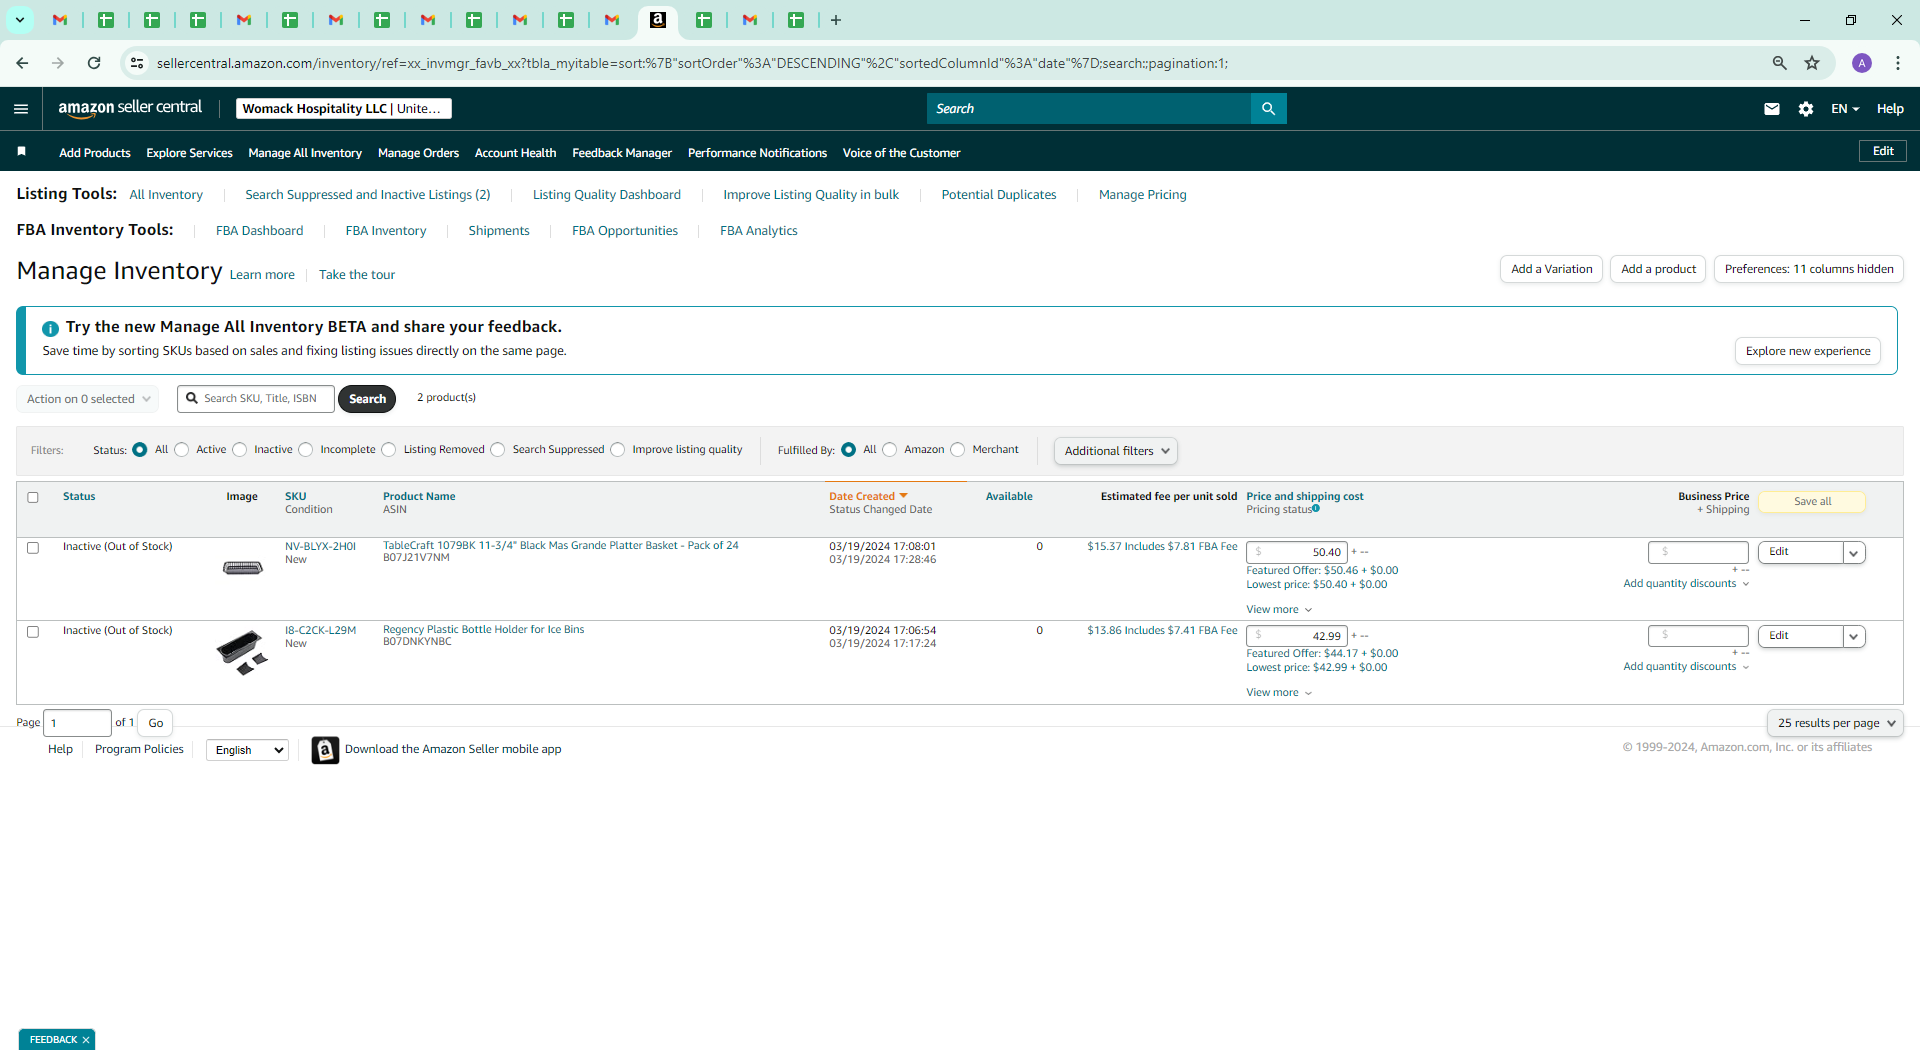
Task: Click the bookmark flag icon in navigation bar
Action: click(21, 152)
